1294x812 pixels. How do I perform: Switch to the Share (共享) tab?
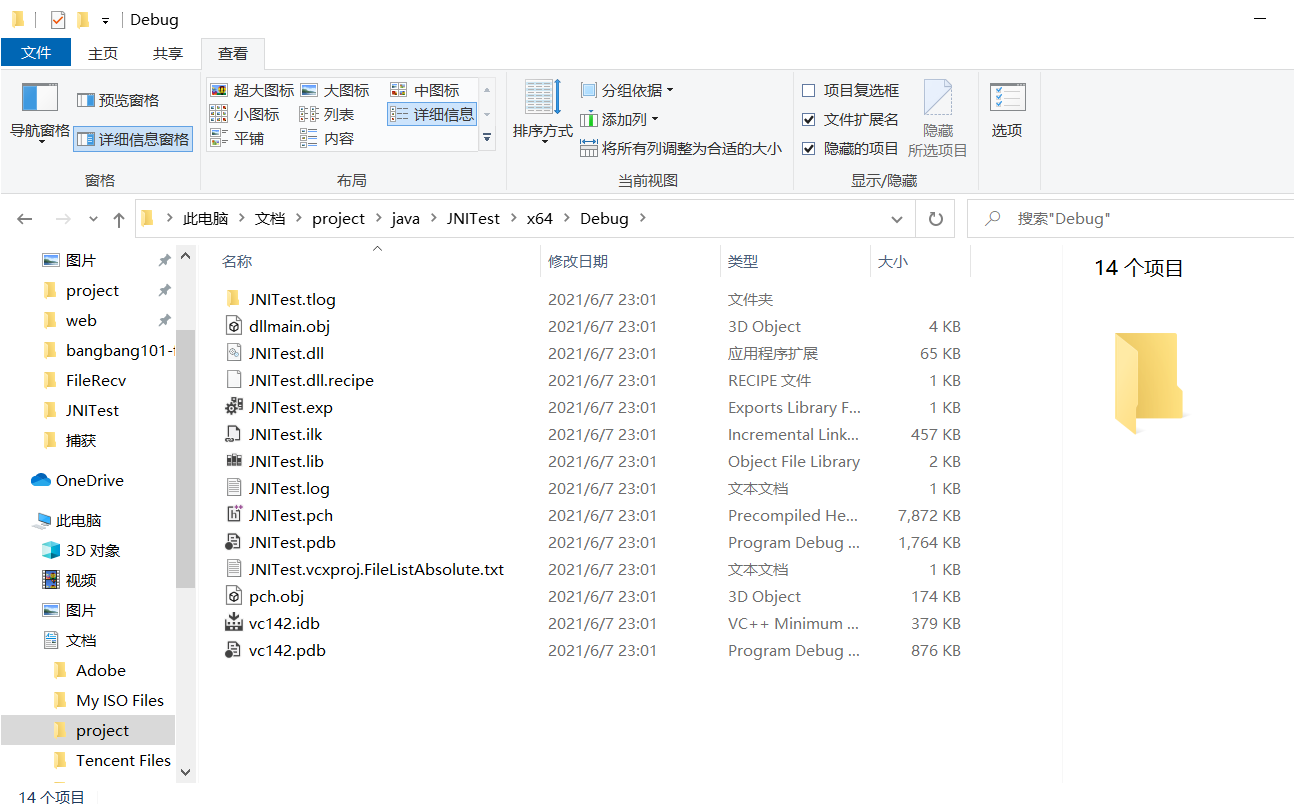point(167,53)
